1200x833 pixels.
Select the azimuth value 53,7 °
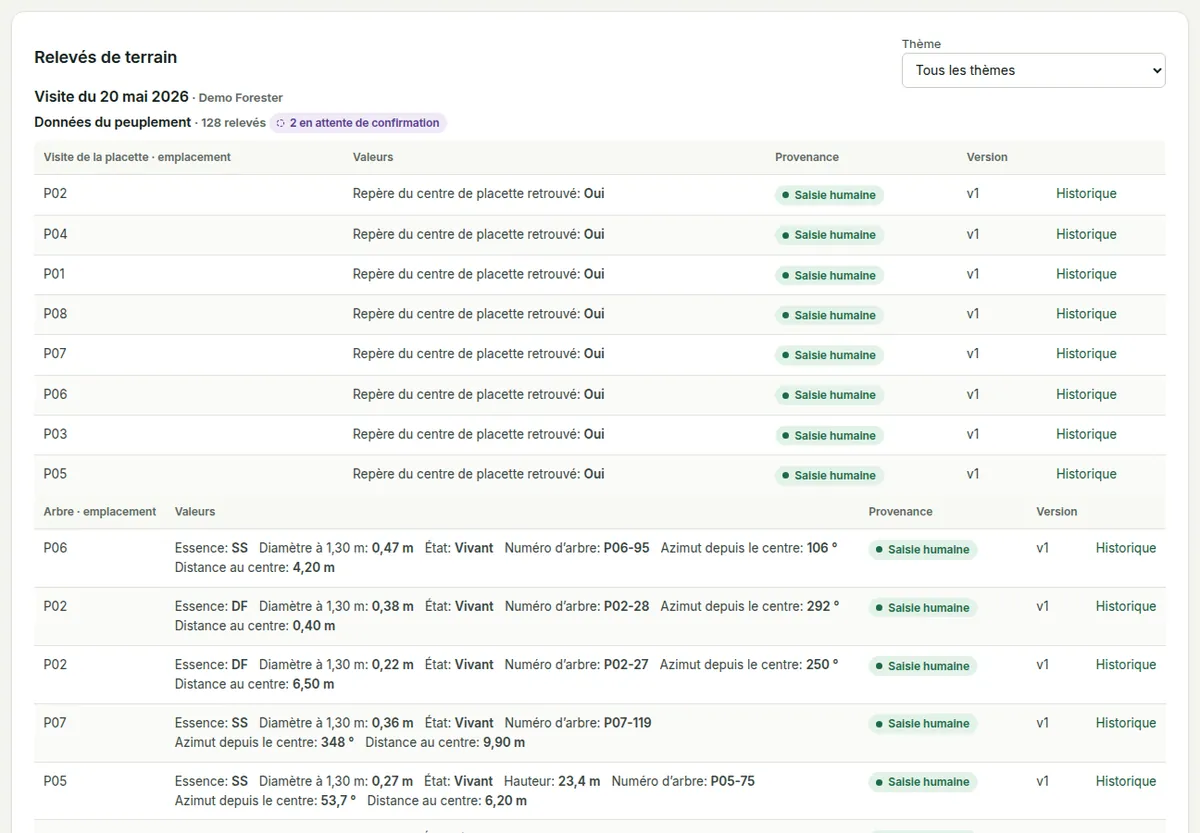[x=338, y=801]
